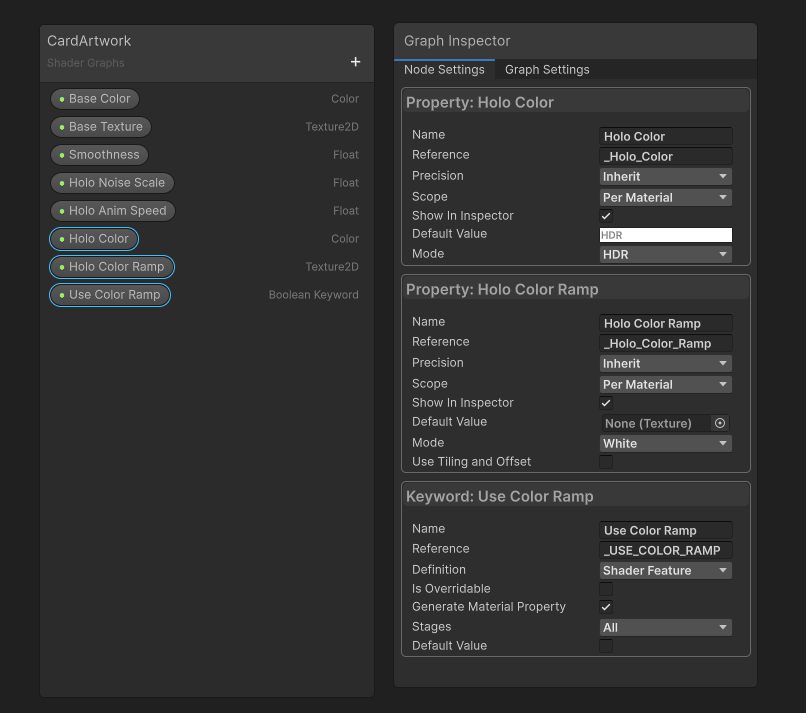Screen dimensions: 806x713
Task: Open the Stages dropdown set to All
Action: coord(665,627)
